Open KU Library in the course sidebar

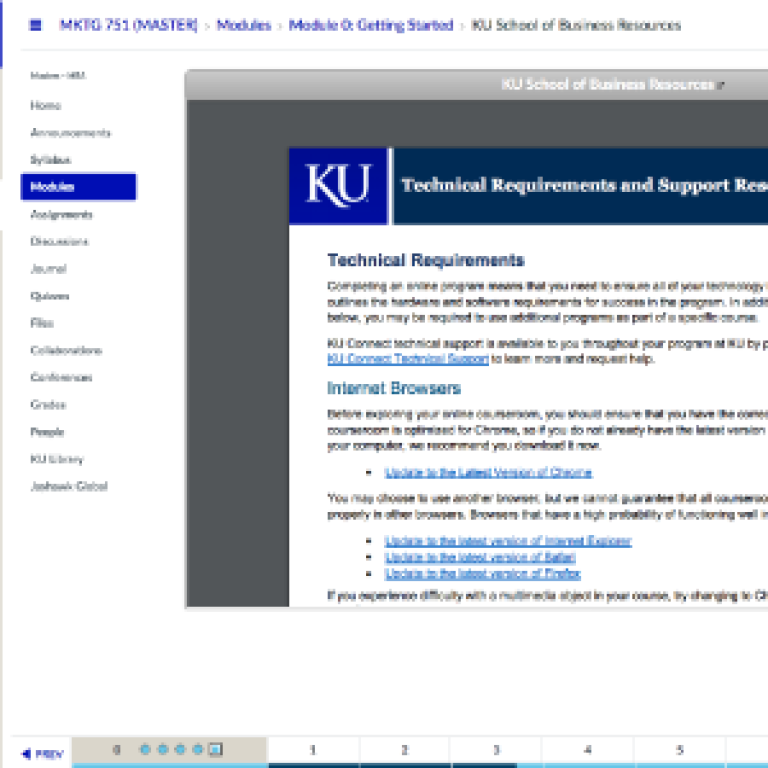pos(57,459)
